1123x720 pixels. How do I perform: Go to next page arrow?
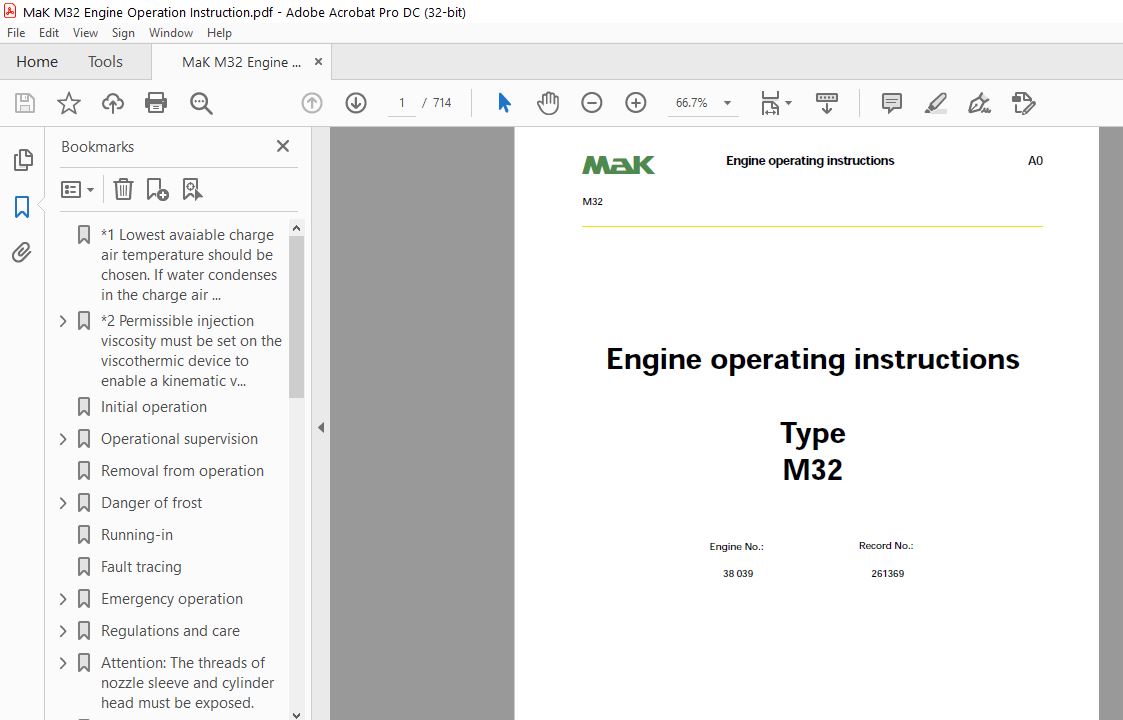click(x=356, y=103)
